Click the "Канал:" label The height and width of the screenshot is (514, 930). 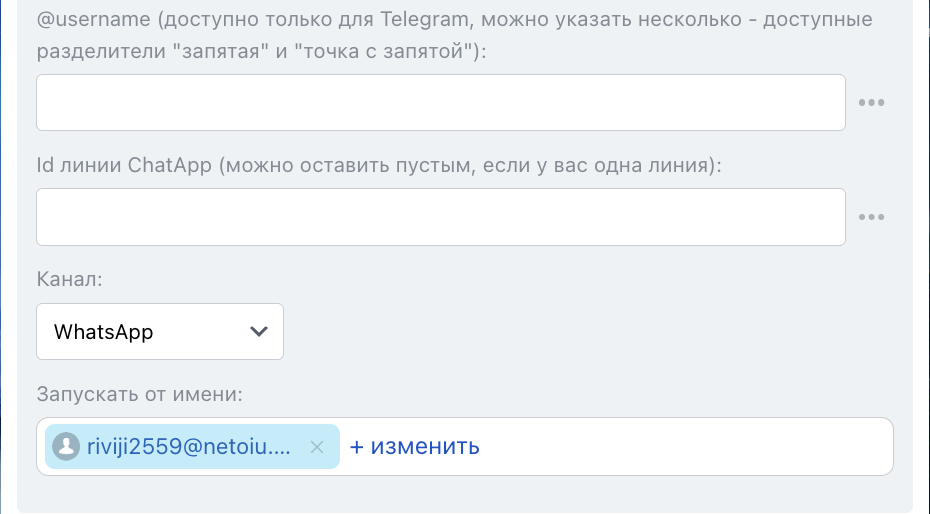(x=69, y=280)
